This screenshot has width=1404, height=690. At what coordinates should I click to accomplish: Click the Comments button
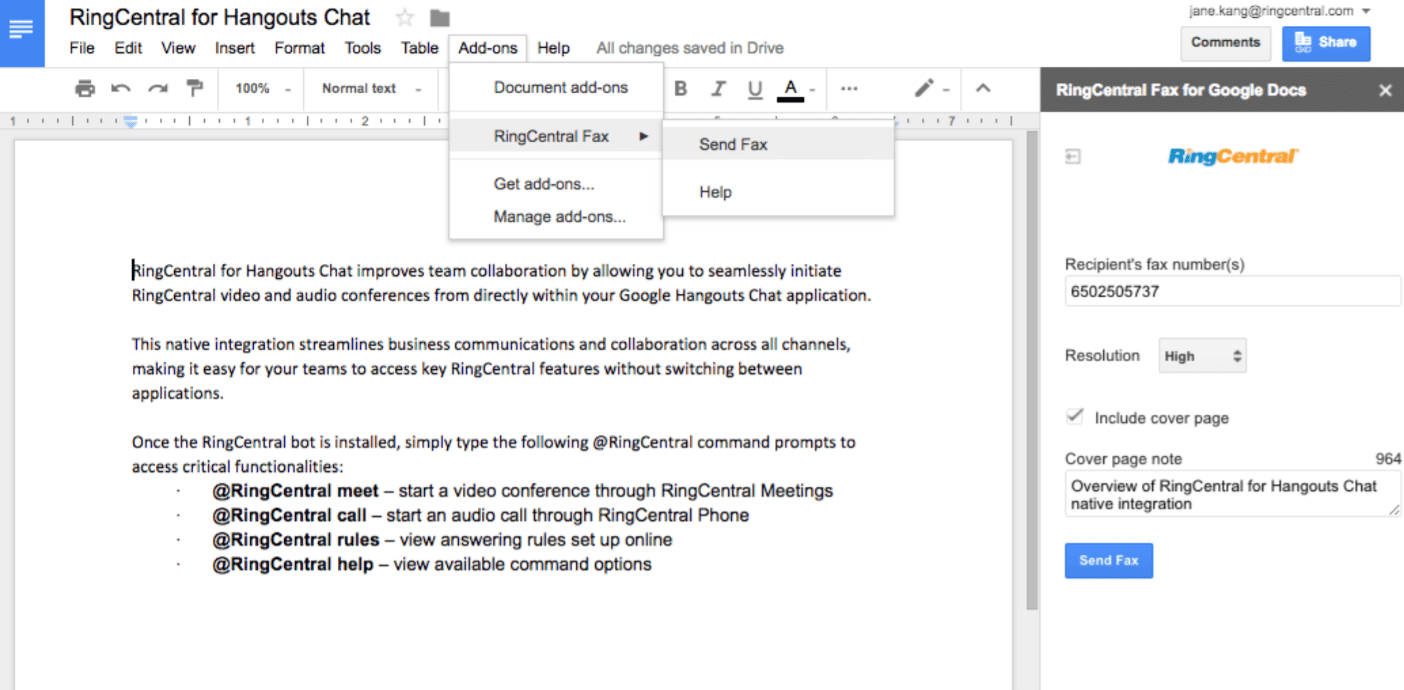pos(1225,43)
